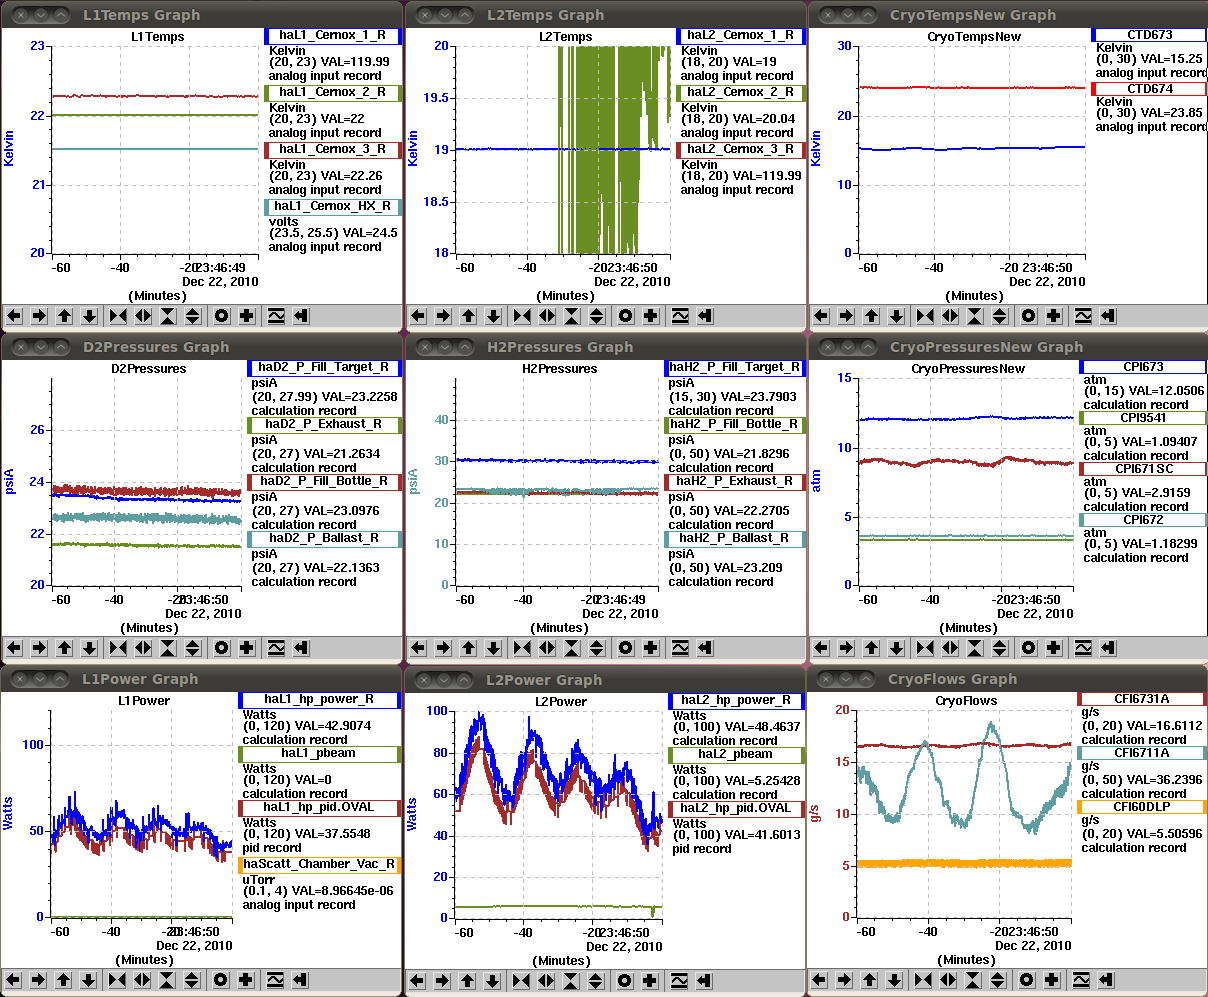This screenshot has width=1208, height=997.
Task: Select the CPI671SC legend label
Action: (x=1144, y=468)
